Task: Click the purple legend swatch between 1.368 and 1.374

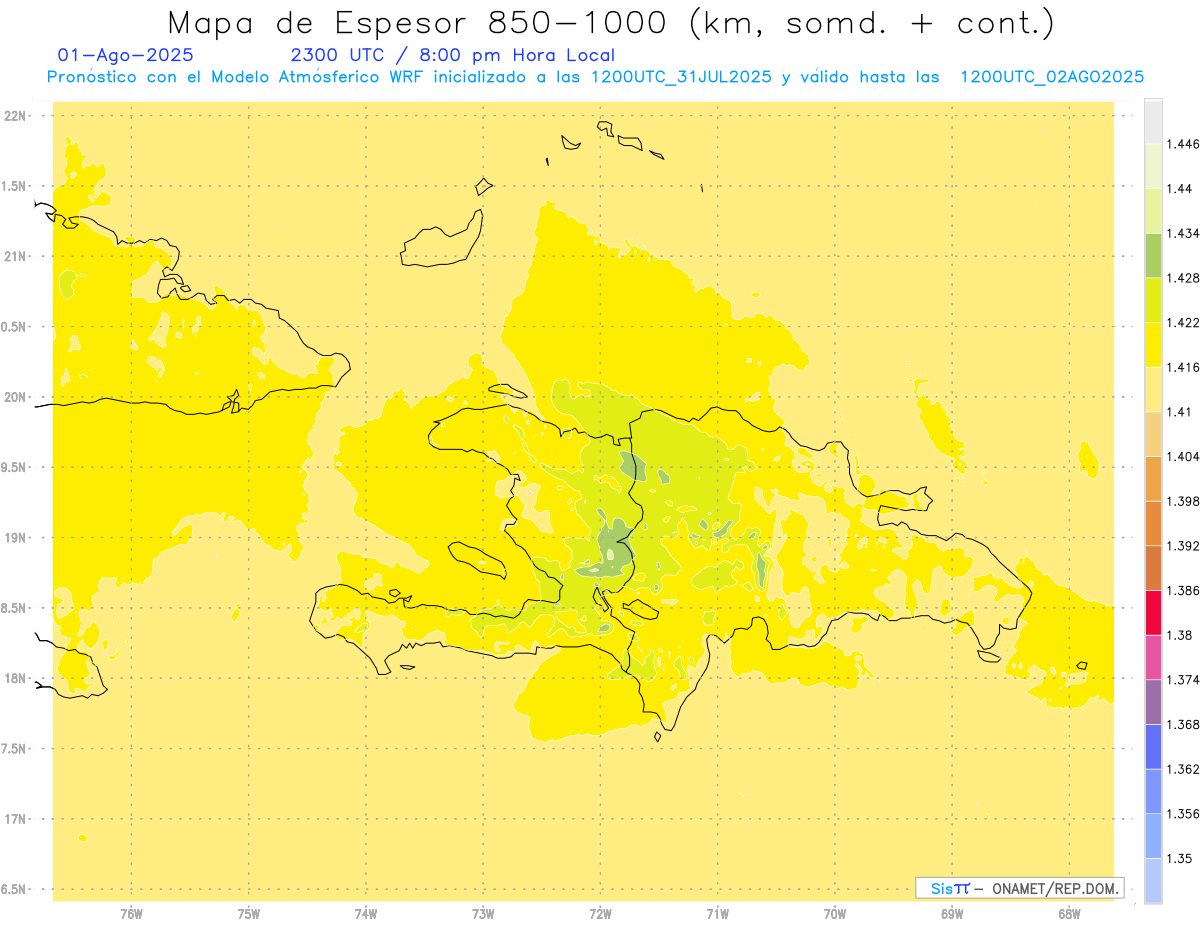Action: (1153, 702)
